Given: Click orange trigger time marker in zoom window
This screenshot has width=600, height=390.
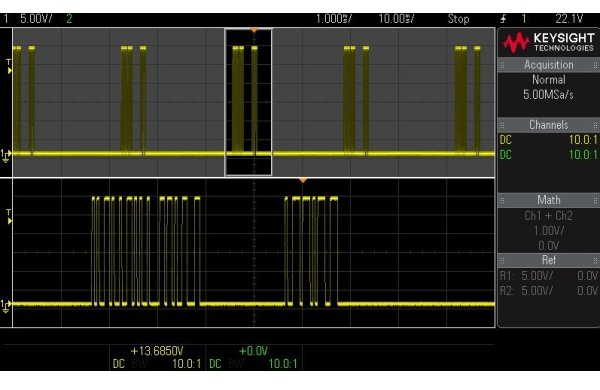Looking at the screenshot, I should pos(303,180).
